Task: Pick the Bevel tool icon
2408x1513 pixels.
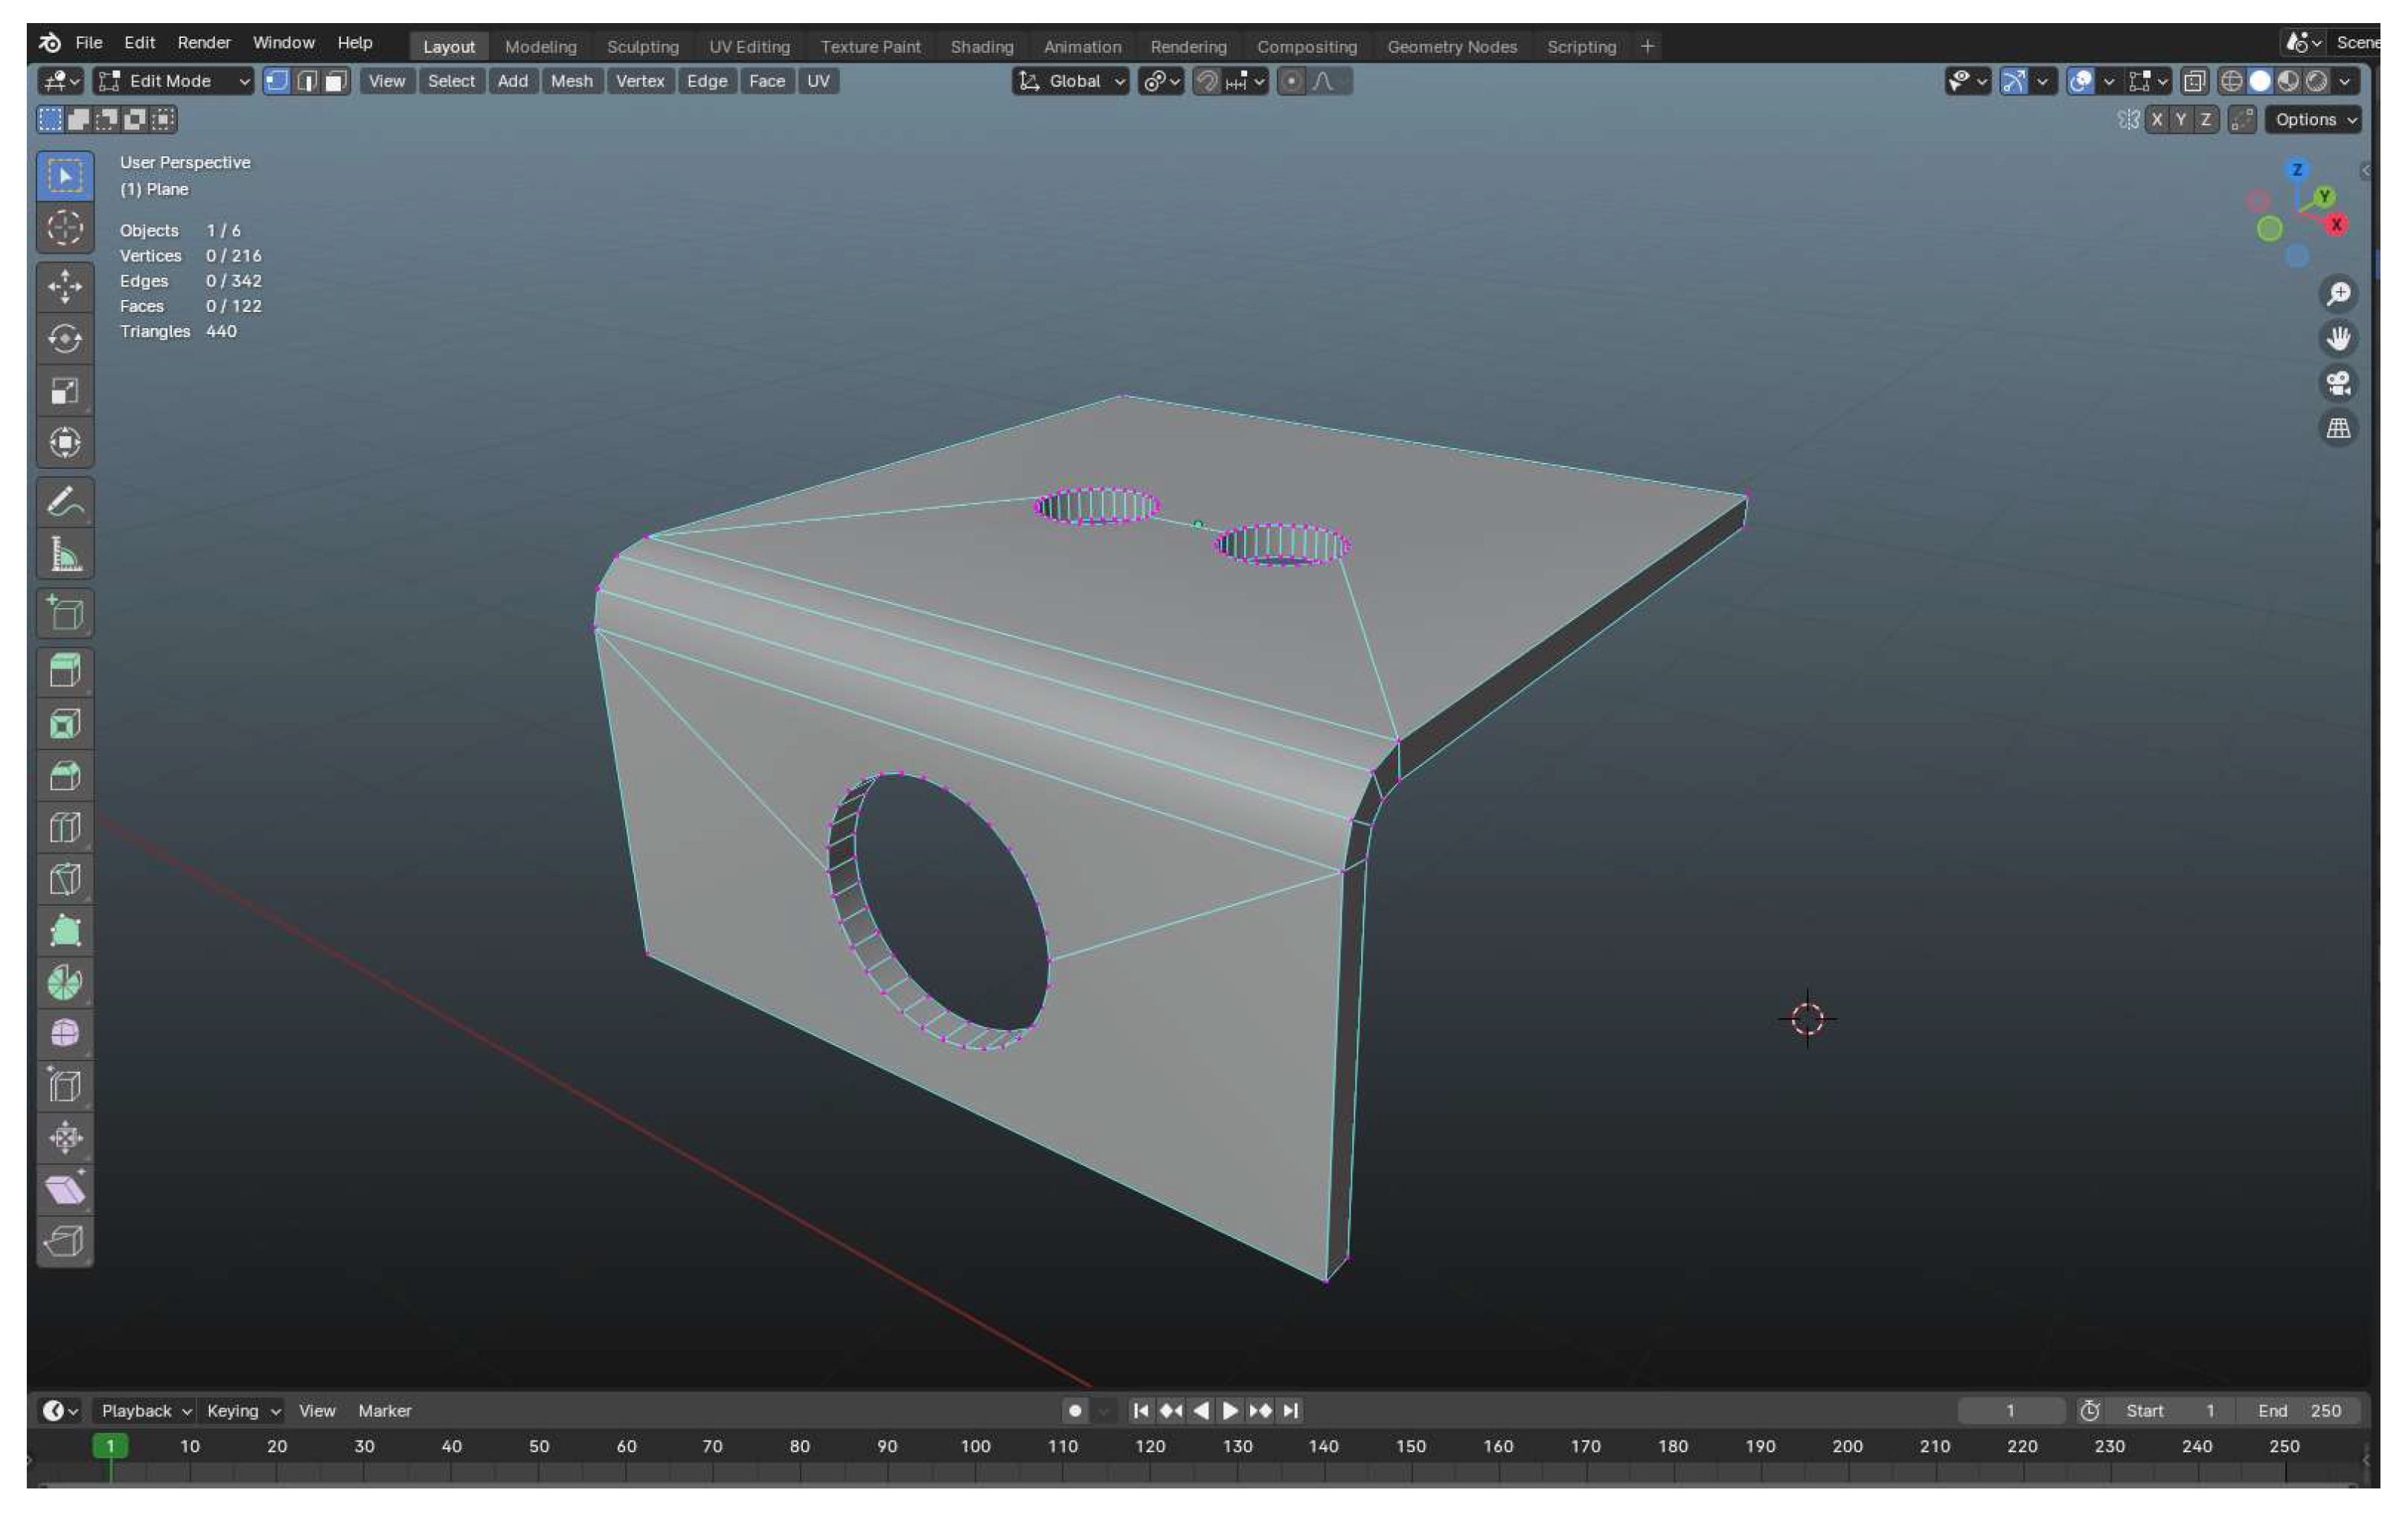Action: pos(65,776)
